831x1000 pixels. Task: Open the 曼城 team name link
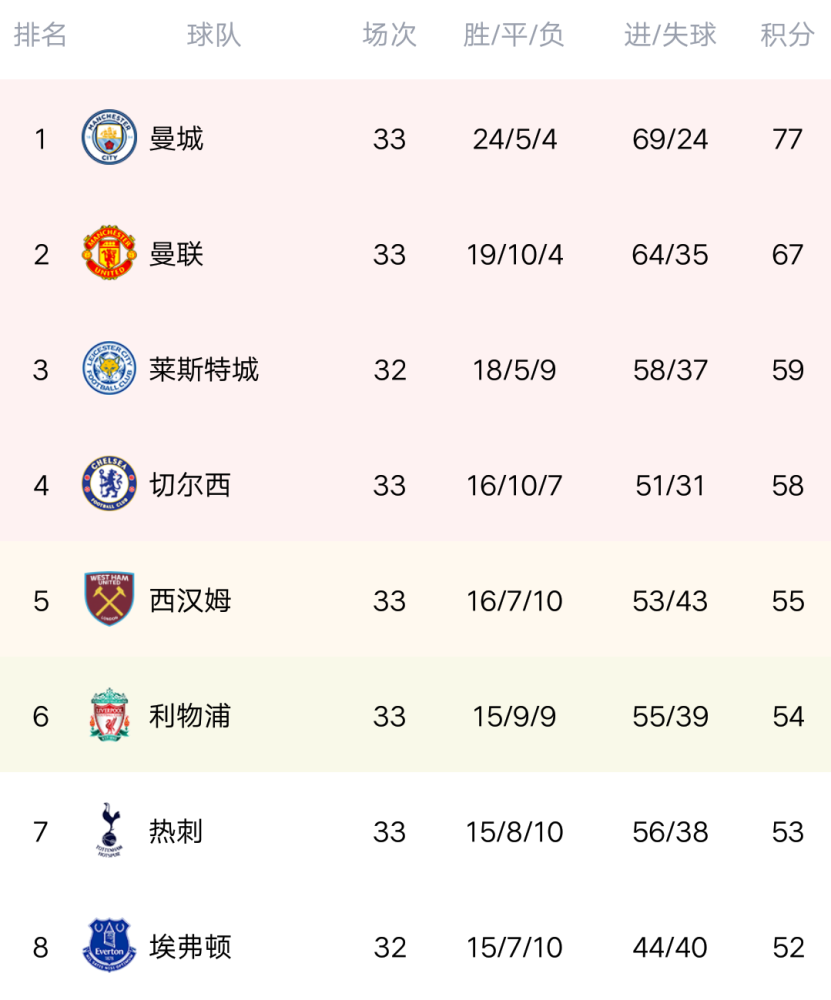[176, 139]
